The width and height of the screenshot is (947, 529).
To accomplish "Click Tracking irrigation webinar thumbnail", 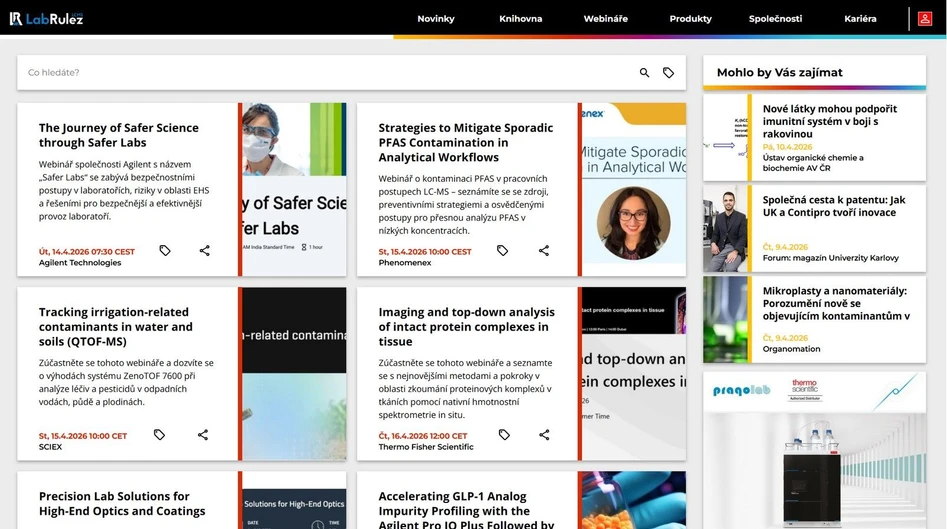I will (x=294, y=374).
